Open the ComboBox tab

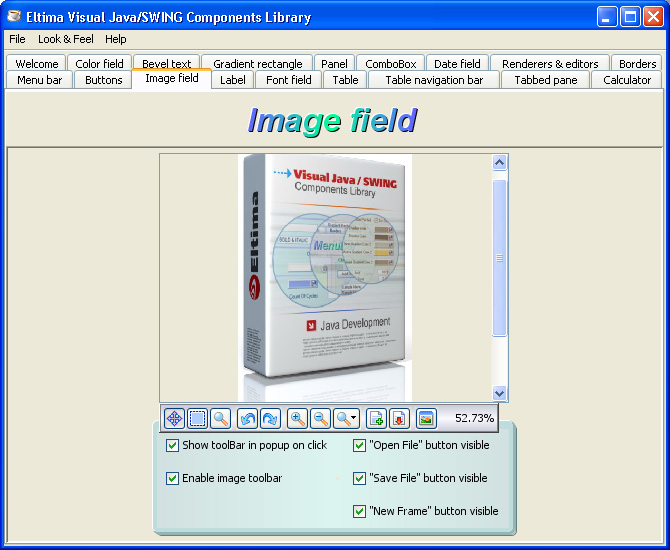pyautogui.click(x=391, y=63)
